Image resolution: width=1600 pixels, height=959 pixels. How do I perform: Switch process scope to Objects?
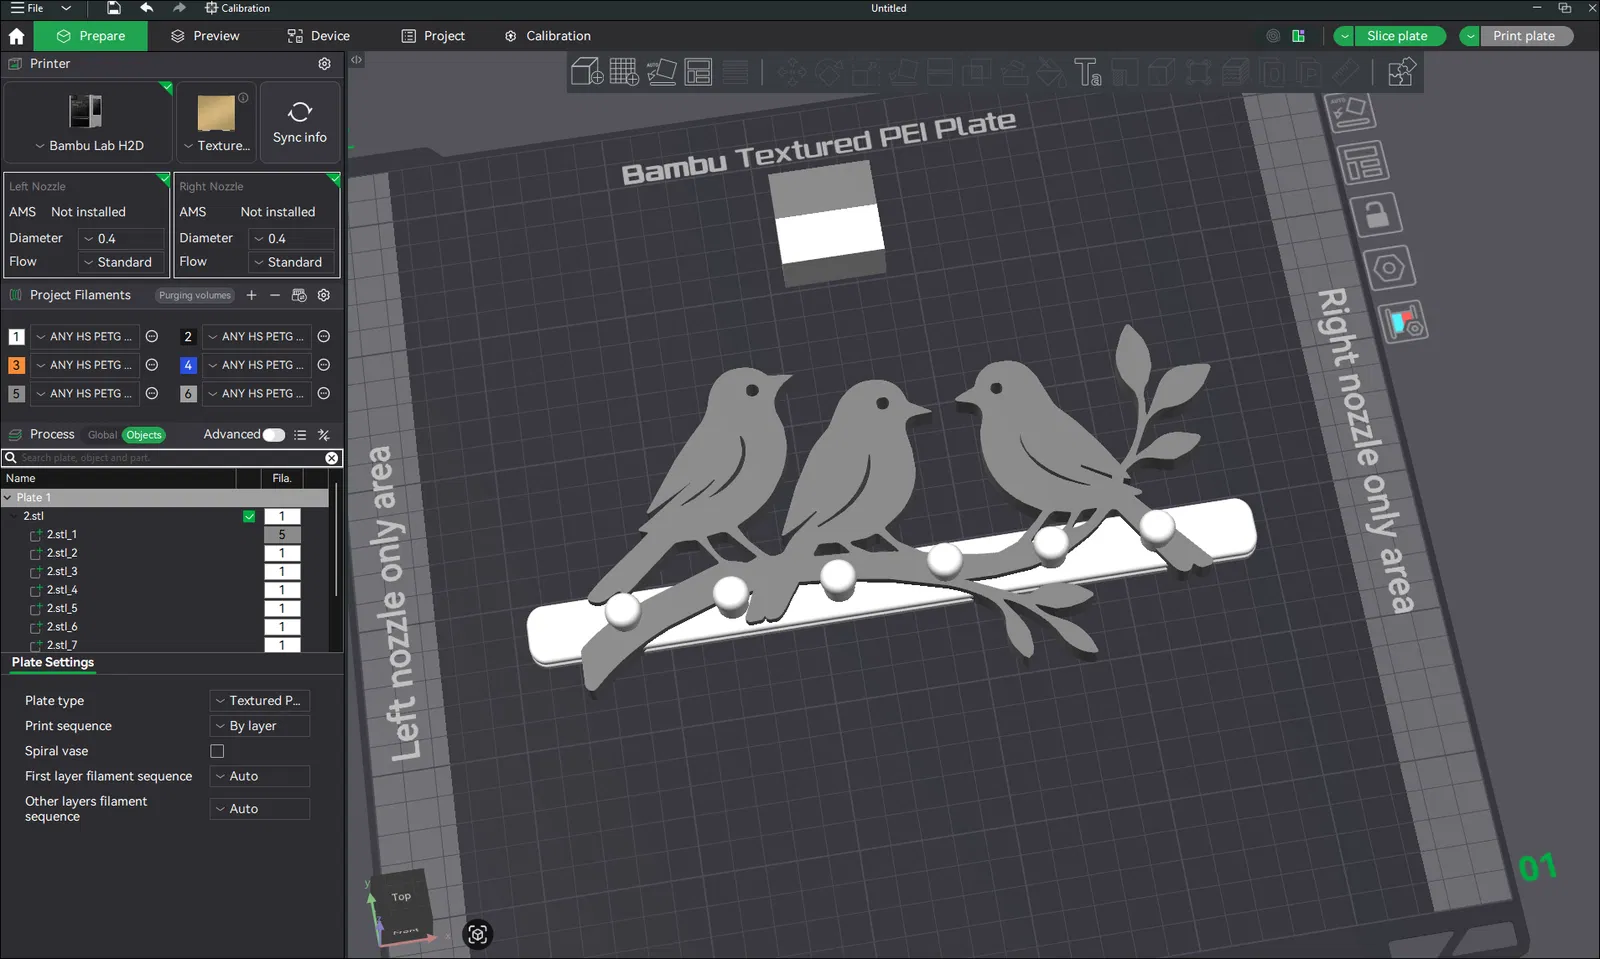(144, 435)
